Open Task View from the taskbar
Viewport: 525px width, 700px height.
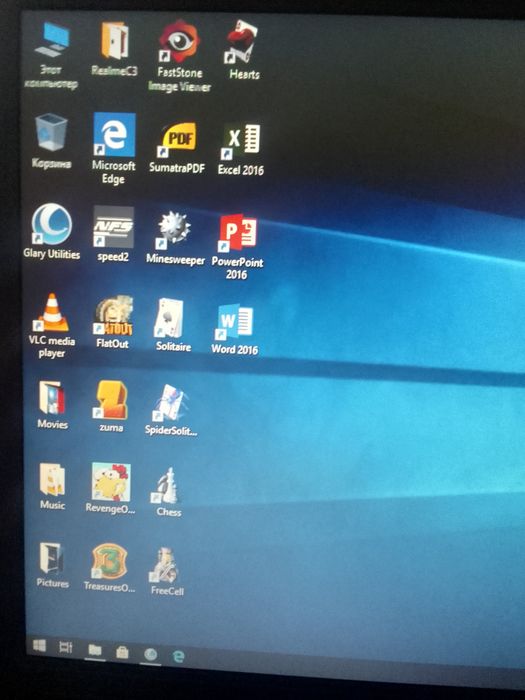(66, 647)
